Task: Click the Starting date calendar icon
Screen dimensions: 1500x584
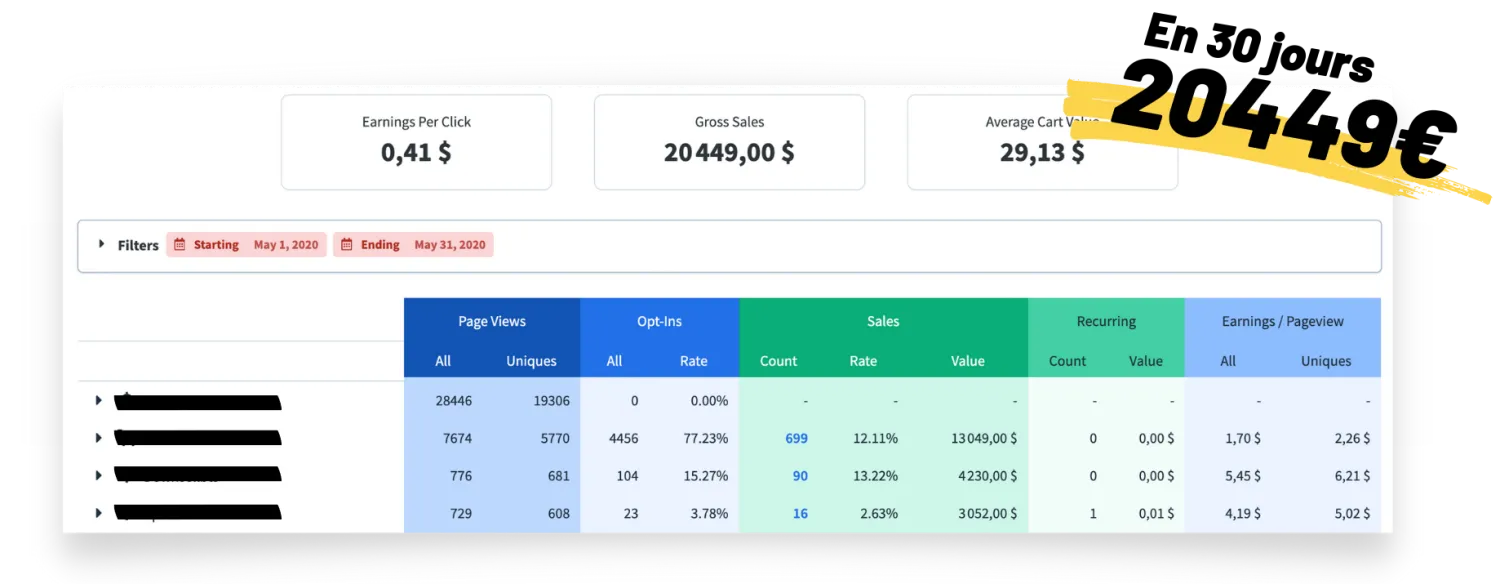Action: point(180,245)
